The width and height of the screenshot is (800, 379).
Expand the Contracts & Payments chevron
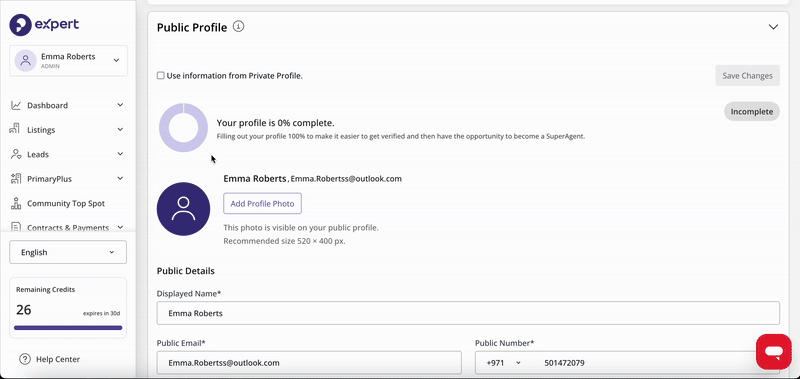tap(120, 228)
